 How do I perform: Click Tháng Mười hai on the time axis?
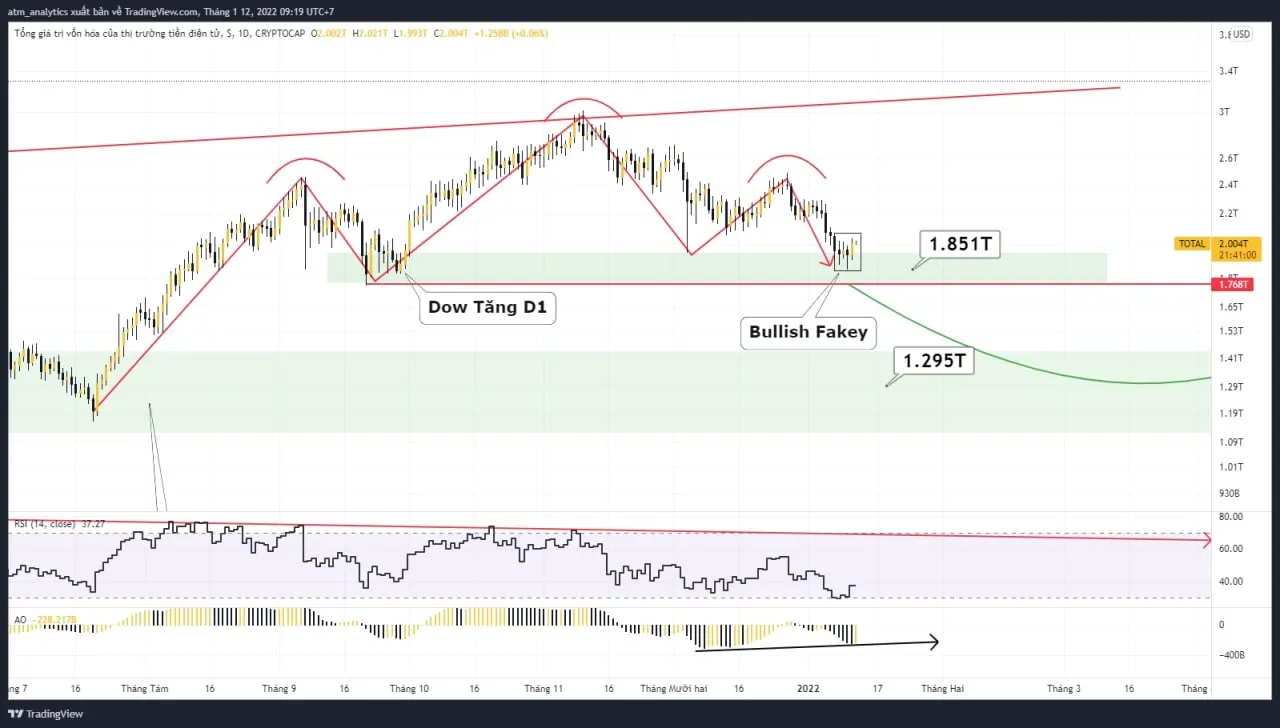[674, 688]
